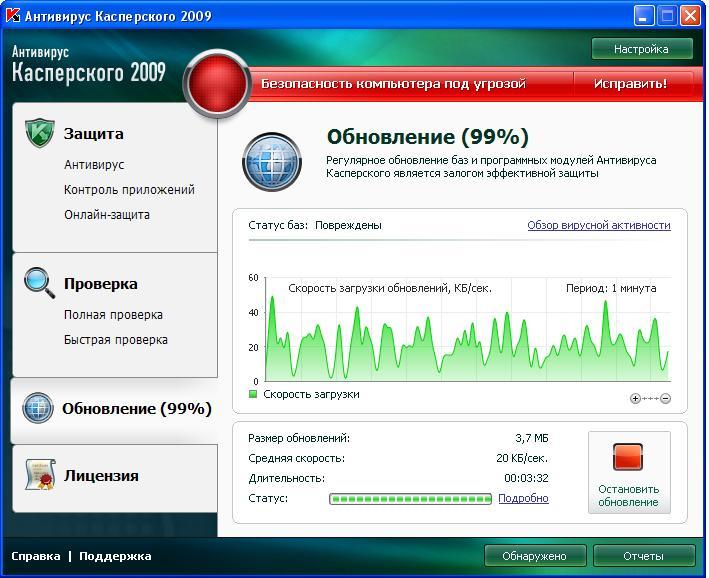Click the 00:03:32 duration value
The image size is (709, 578).
526,478
